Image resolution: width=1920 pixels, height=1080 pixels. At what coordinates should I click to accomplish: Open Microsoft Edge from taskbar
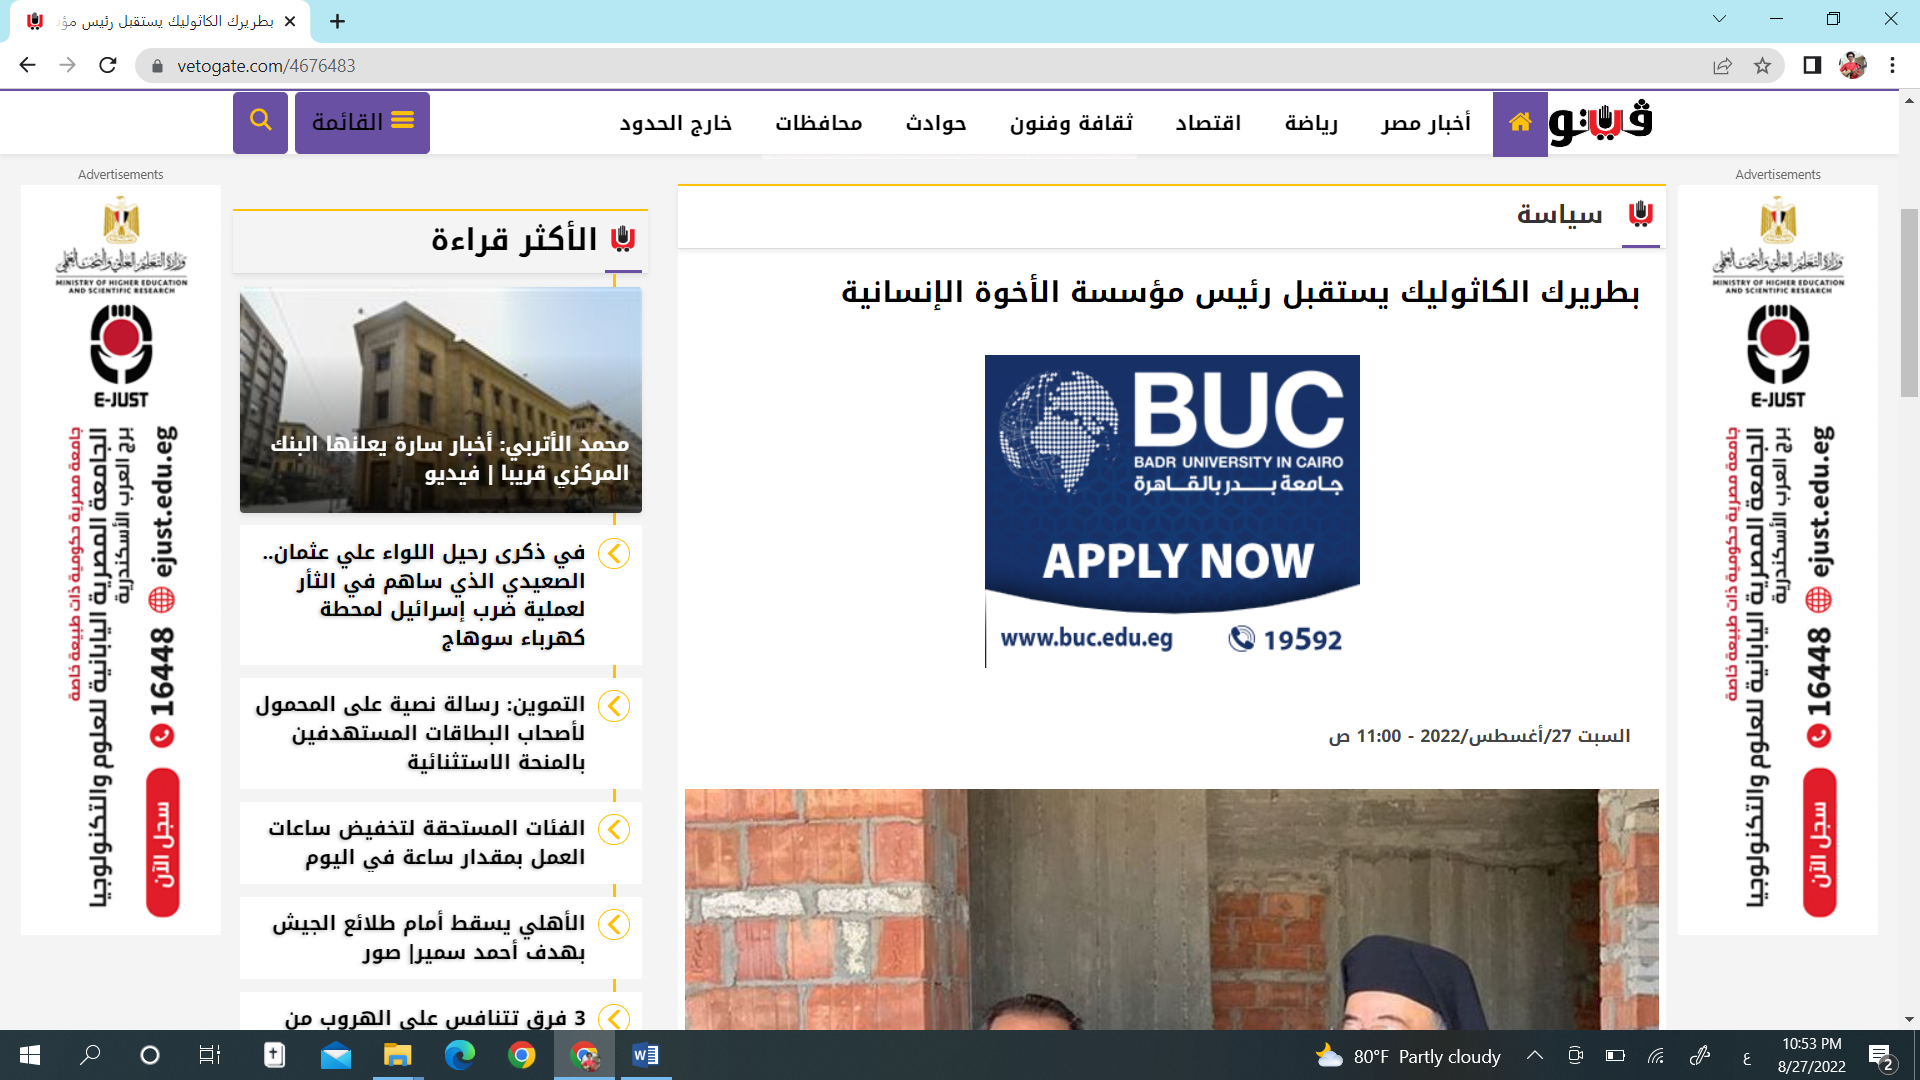pos(459,1055)
